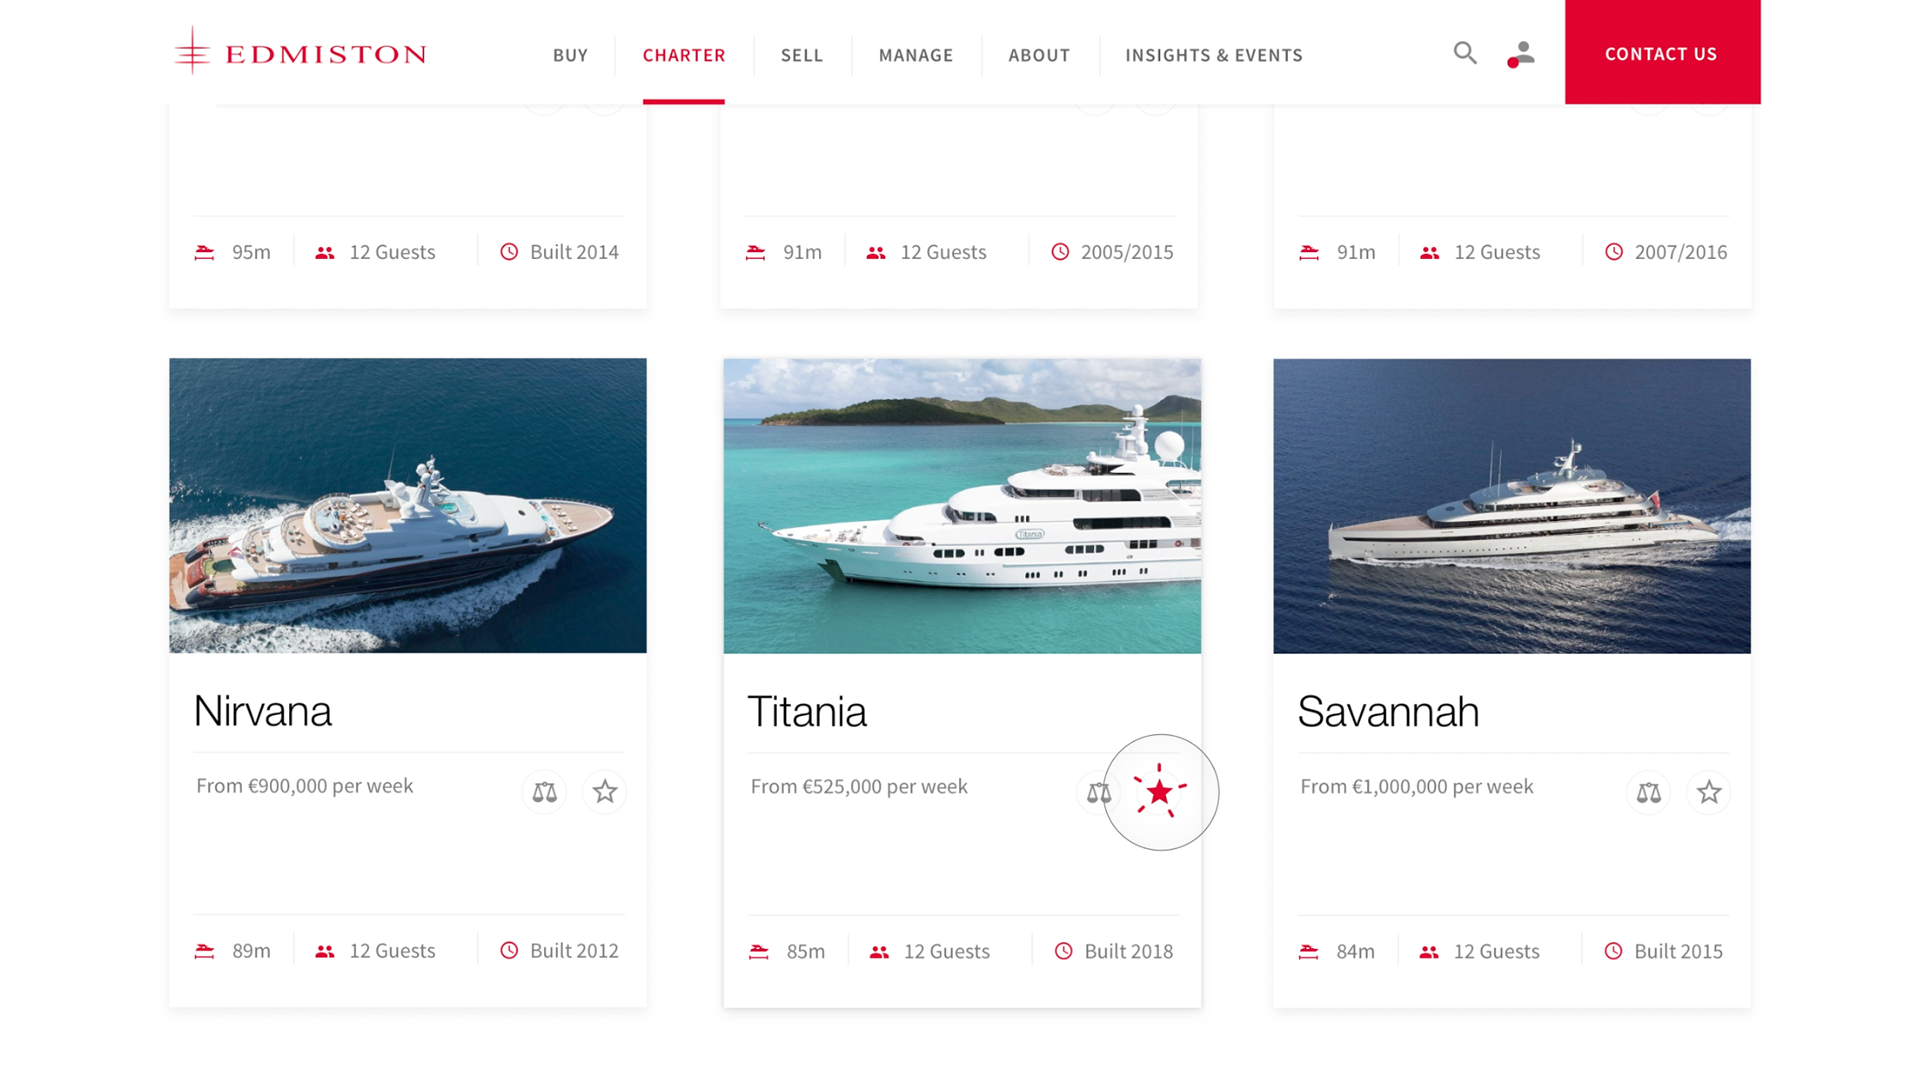Click the Edmiston logo
Screen dimensions: 1920x1078
click(300, 52)
